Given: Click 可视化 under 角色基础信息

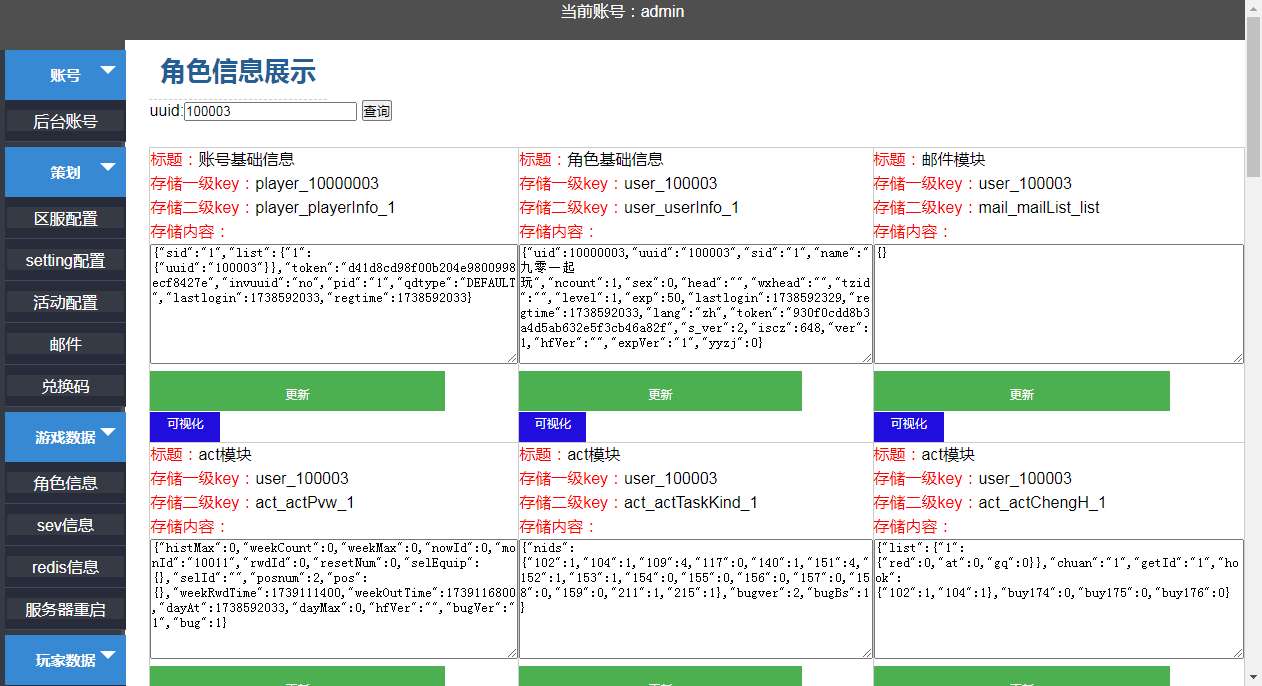Looking at the screenshot, I should pyautogui.click(x=553, y=426).
